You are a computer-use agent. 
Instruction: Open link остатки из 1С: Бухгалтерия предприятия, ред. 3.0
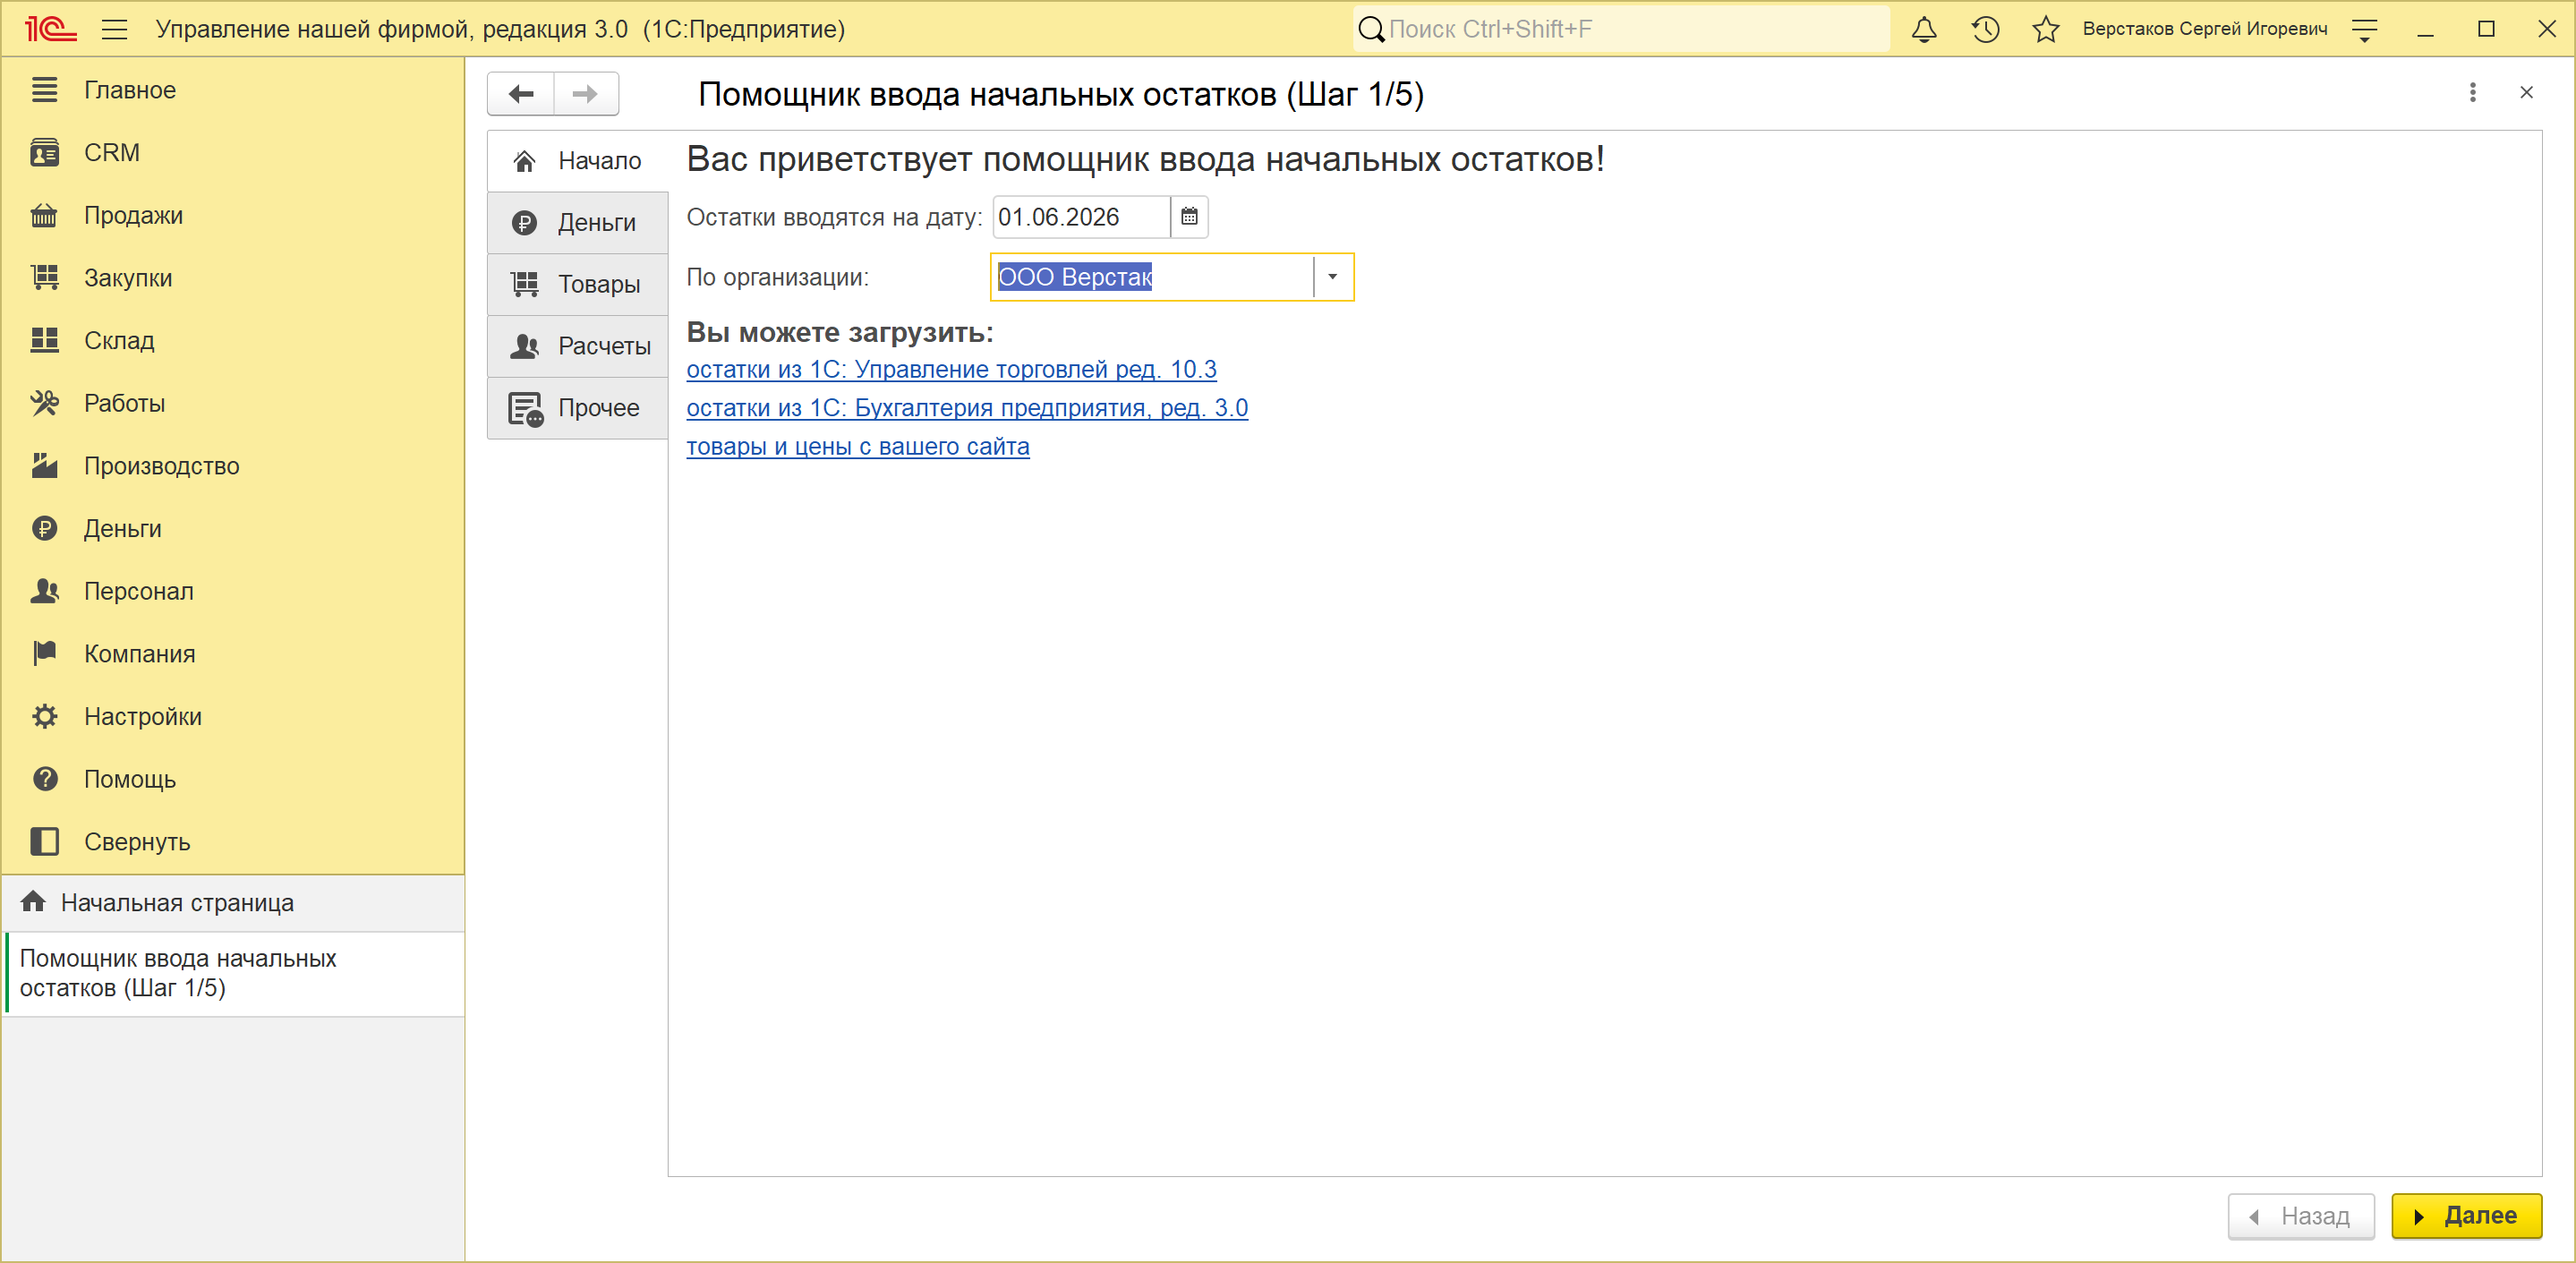[967, 409]
